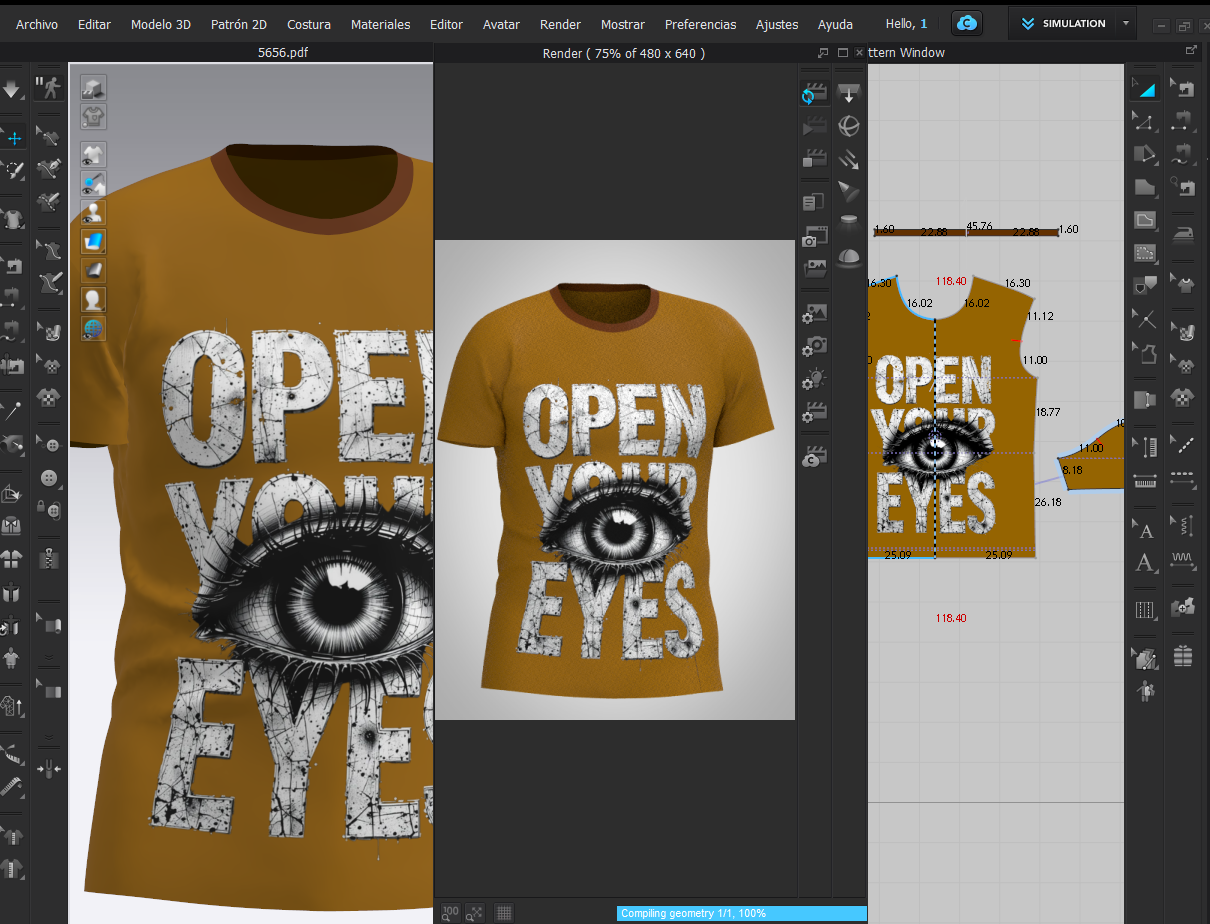Viewport: 1210px width, 924px height.
Task: Expand the SIMULATION mode dropdown arrow
Action: tap(1127, 24)
